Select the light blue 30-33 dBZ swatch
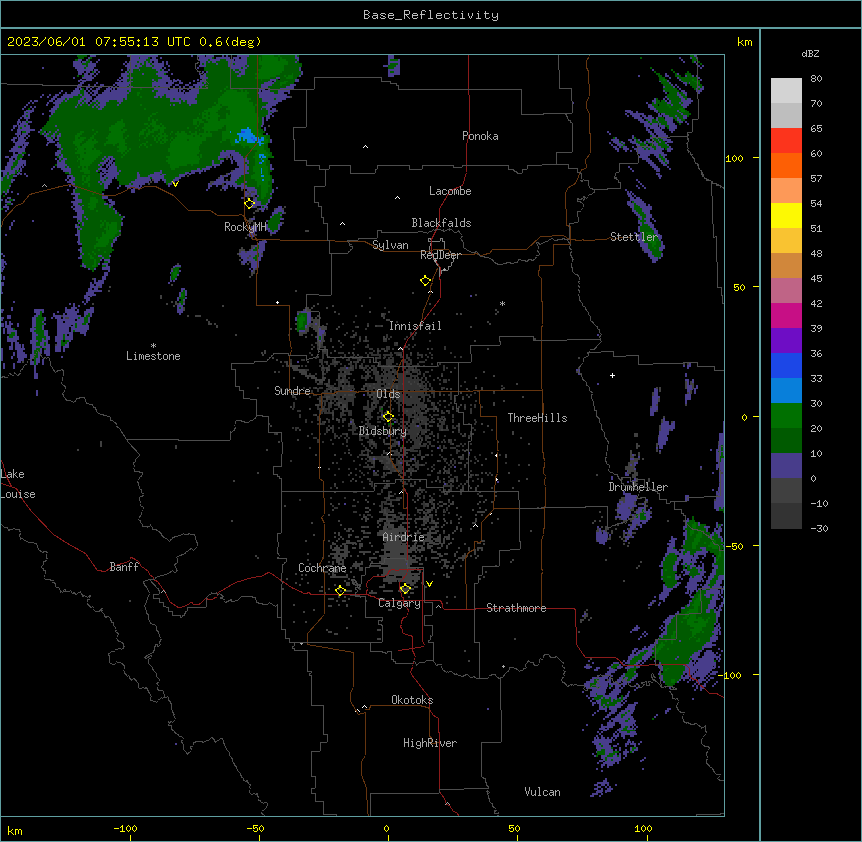 point(786,391)
